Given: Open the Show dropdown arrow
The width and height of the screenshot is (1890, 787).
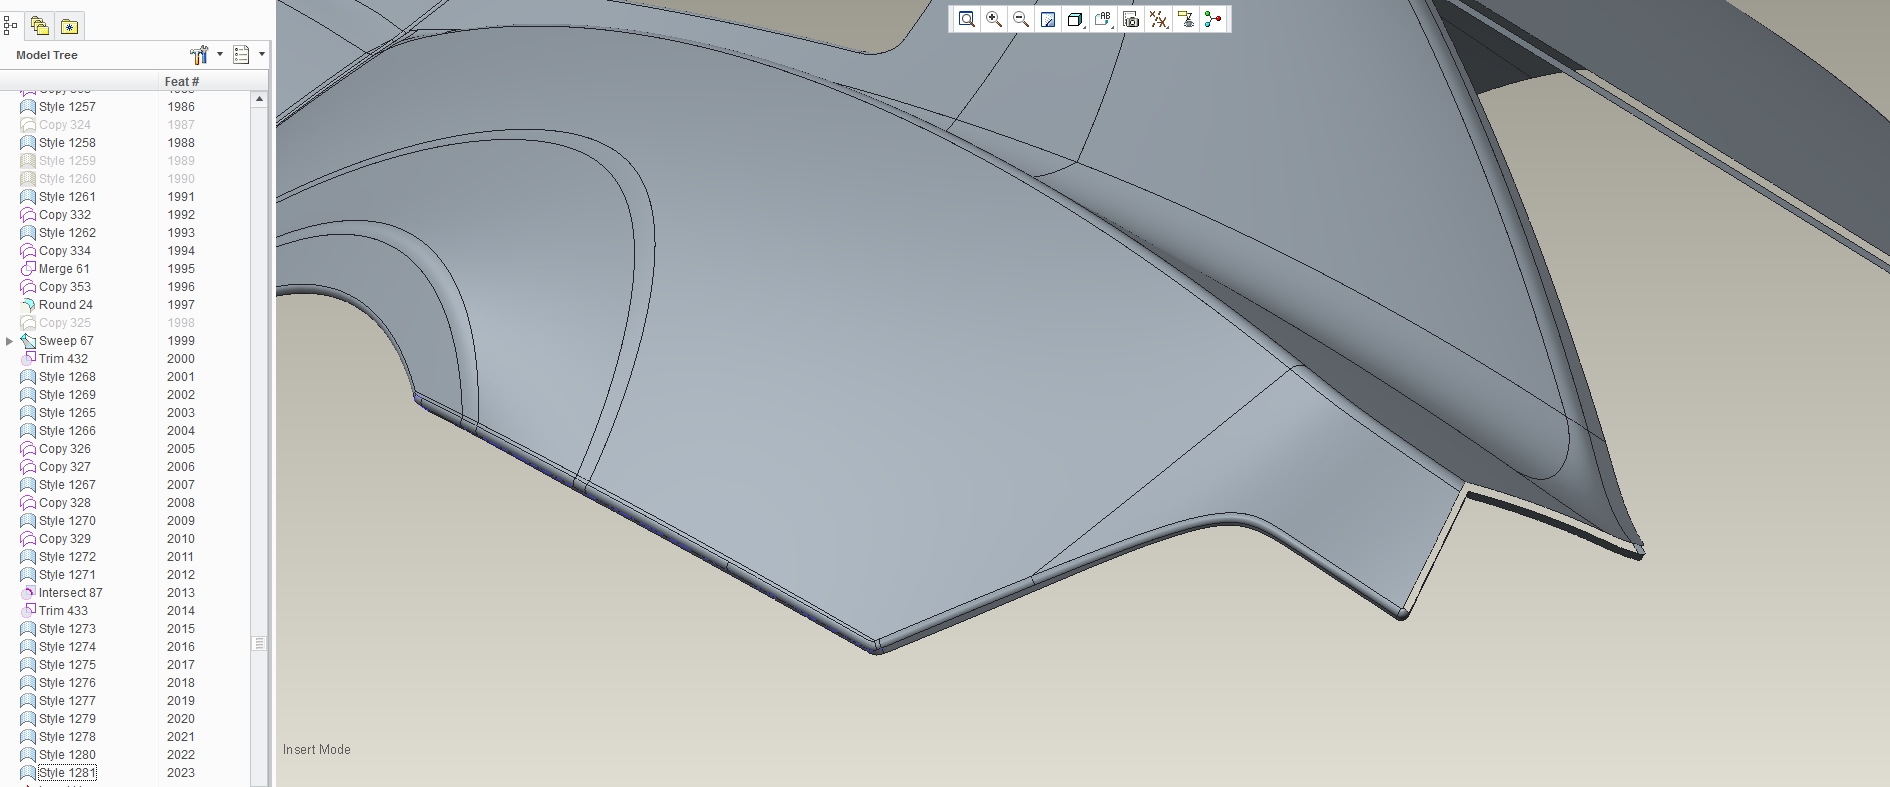Looking at the screenshot, I should click(x=262, y=55).
